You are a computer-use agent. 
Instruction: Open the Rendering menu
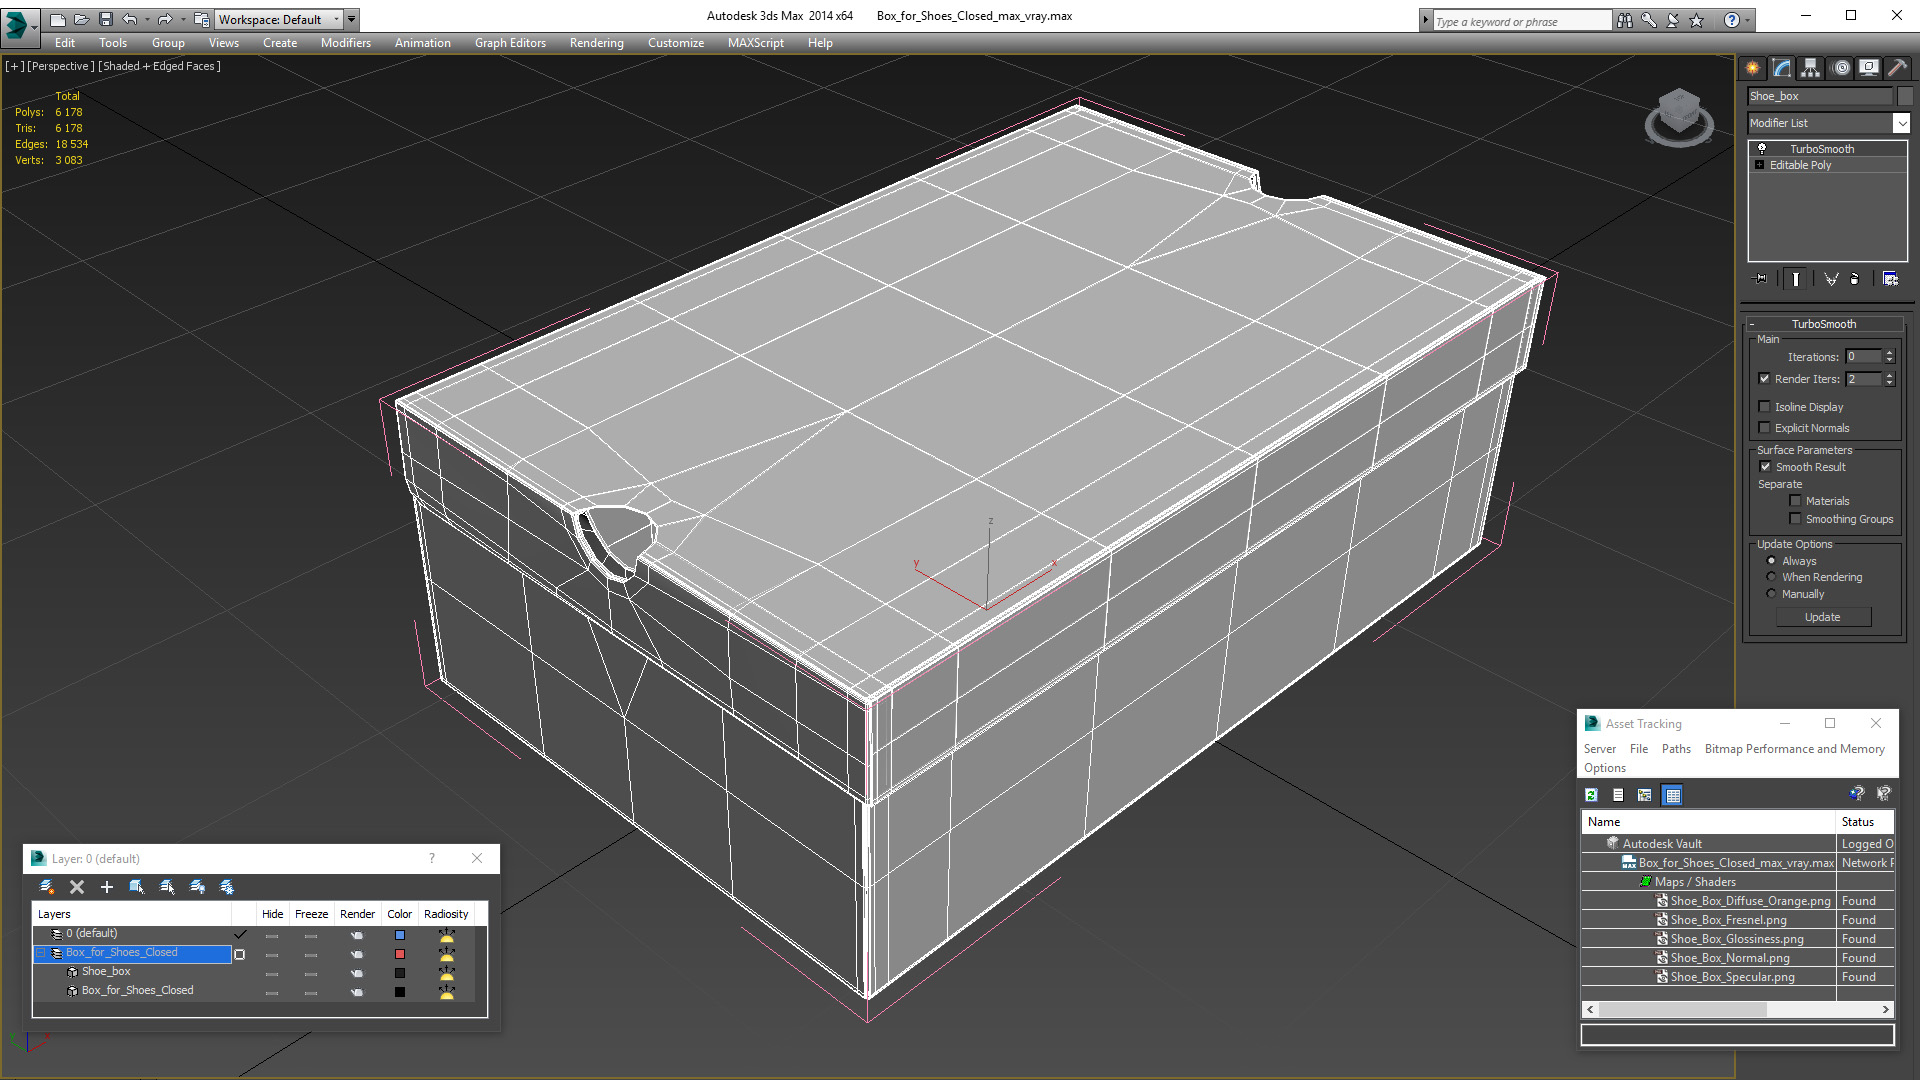pos(596,43)
